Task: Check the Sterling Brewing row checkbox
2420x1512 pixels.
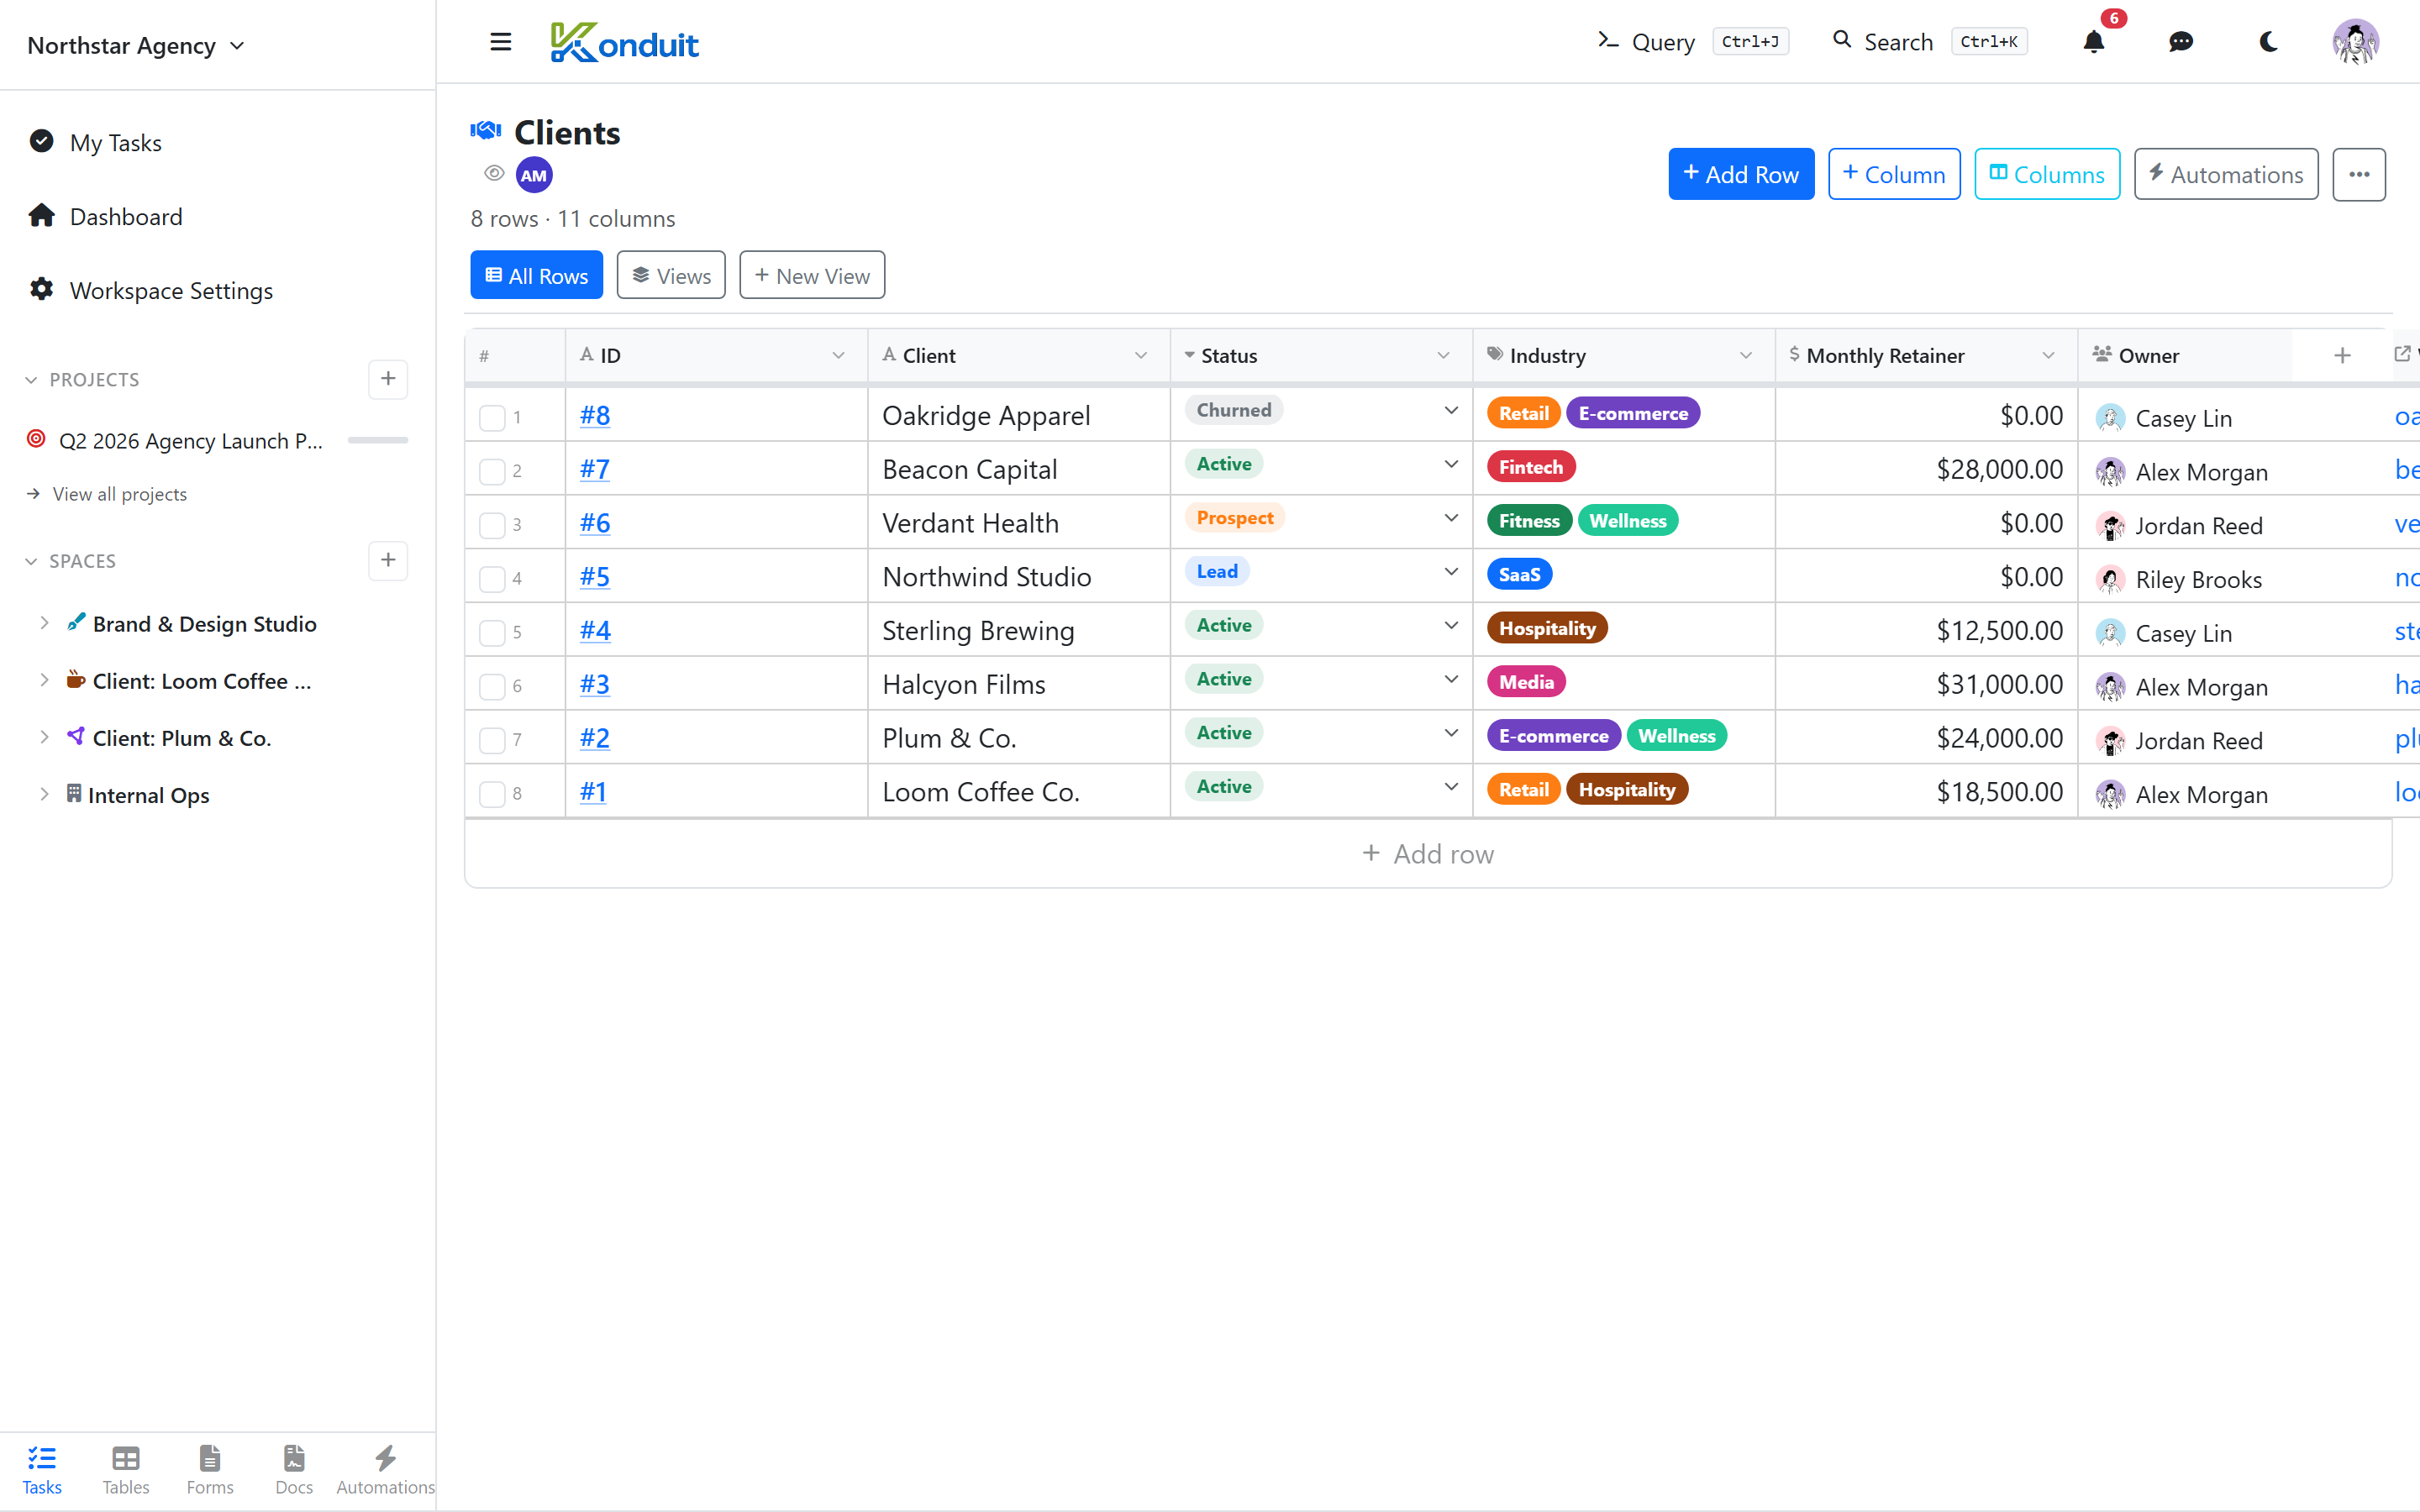Action: point(492,632)
